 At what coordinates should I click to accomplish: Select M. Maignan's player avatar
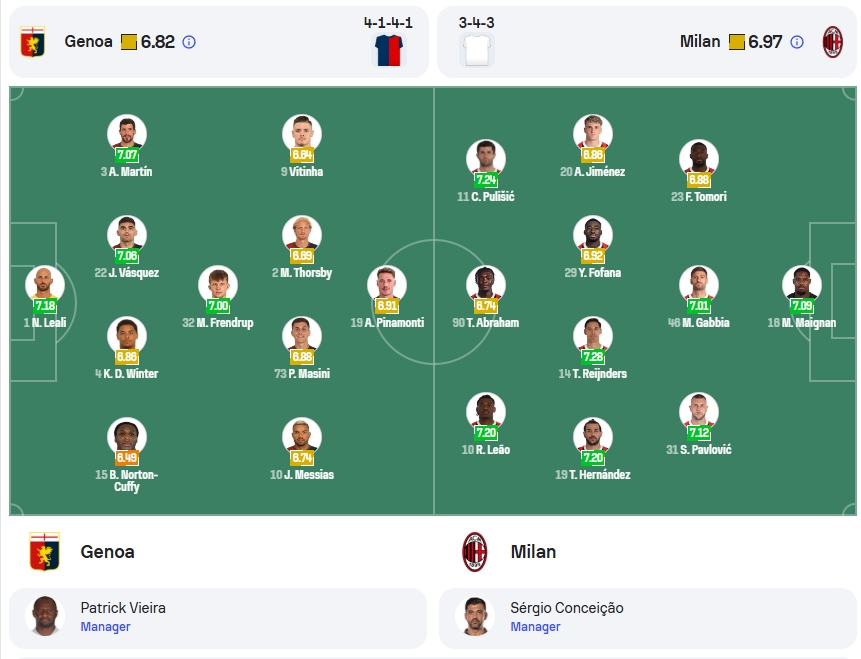[x=802, y=286]
